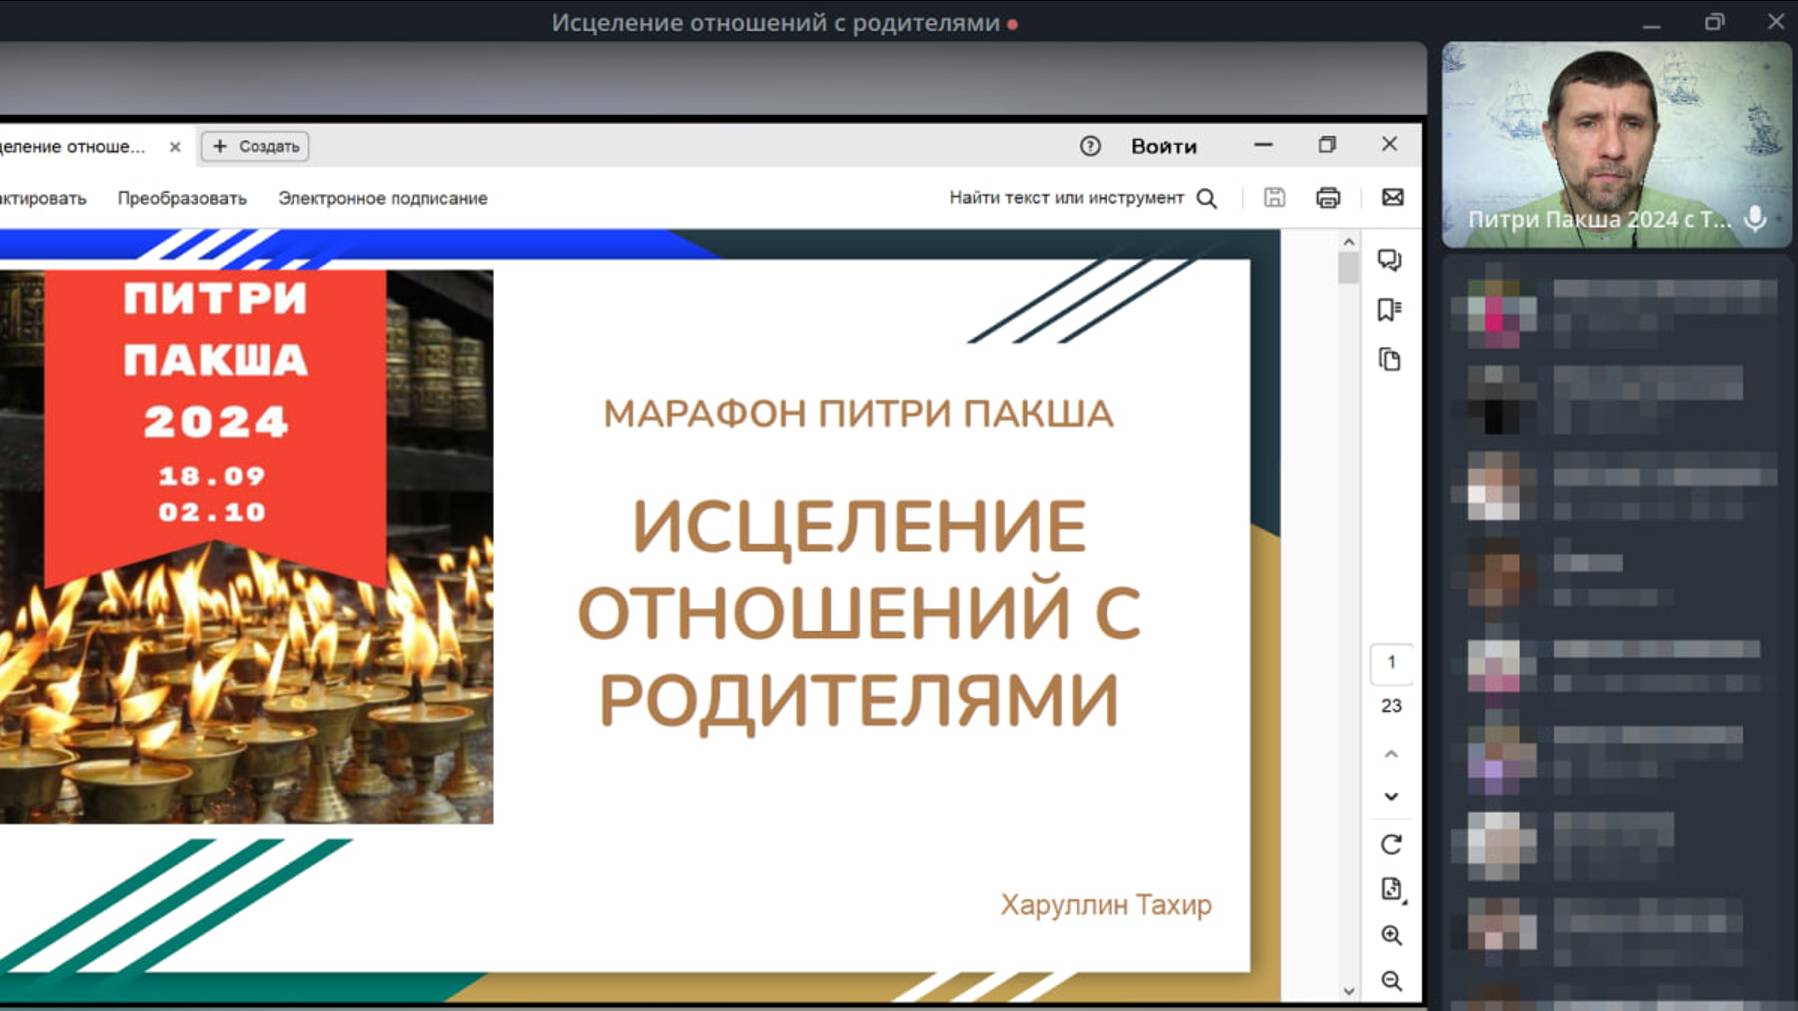Viewport: 1798px width, 1011px height.
Task: Click the Print icon
Action: tap(1327, 197)
